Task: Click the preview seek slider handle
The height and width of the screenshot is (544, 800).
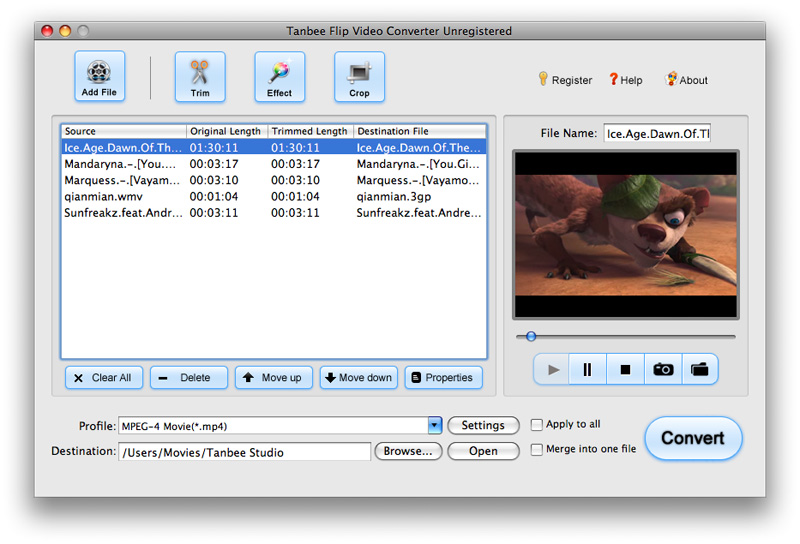Action: (531, 336)
